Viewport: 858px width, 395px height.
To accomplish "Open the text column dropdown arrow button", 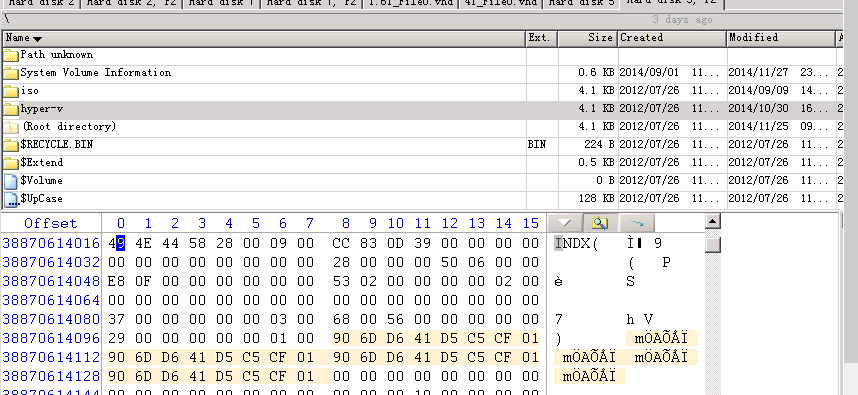I will coord(564,223).
